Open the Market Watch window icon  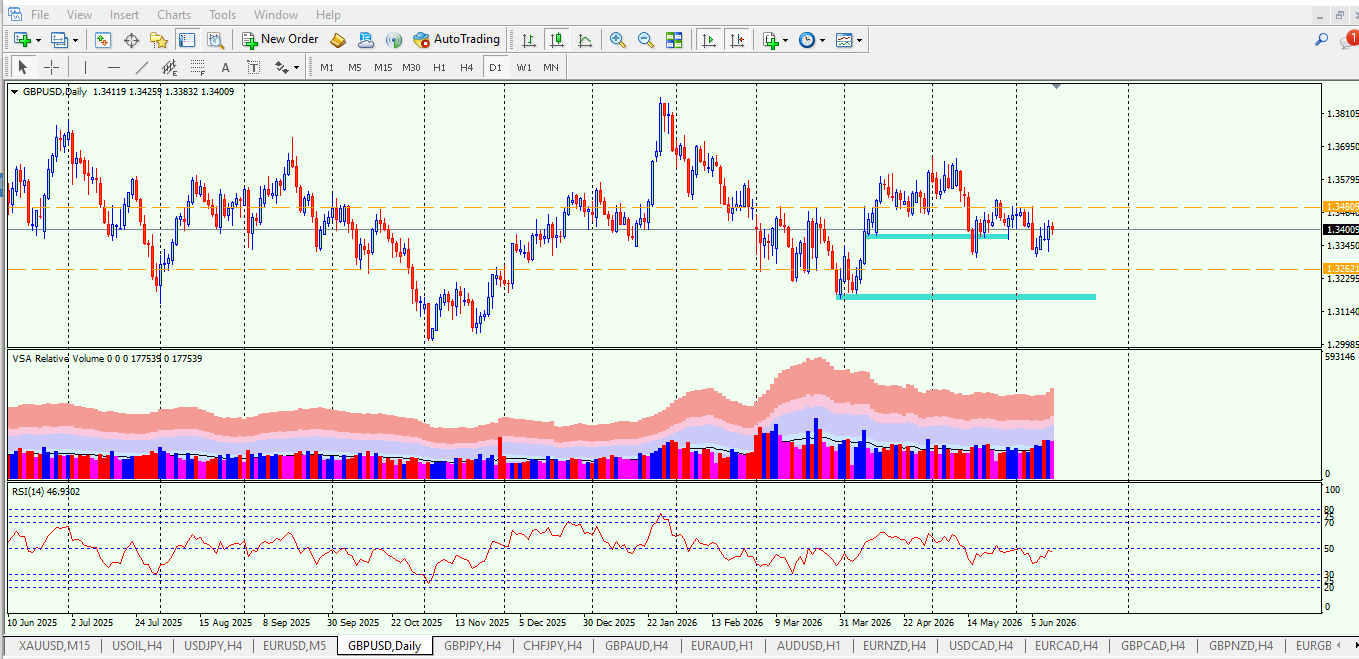[x=103, y=40]
